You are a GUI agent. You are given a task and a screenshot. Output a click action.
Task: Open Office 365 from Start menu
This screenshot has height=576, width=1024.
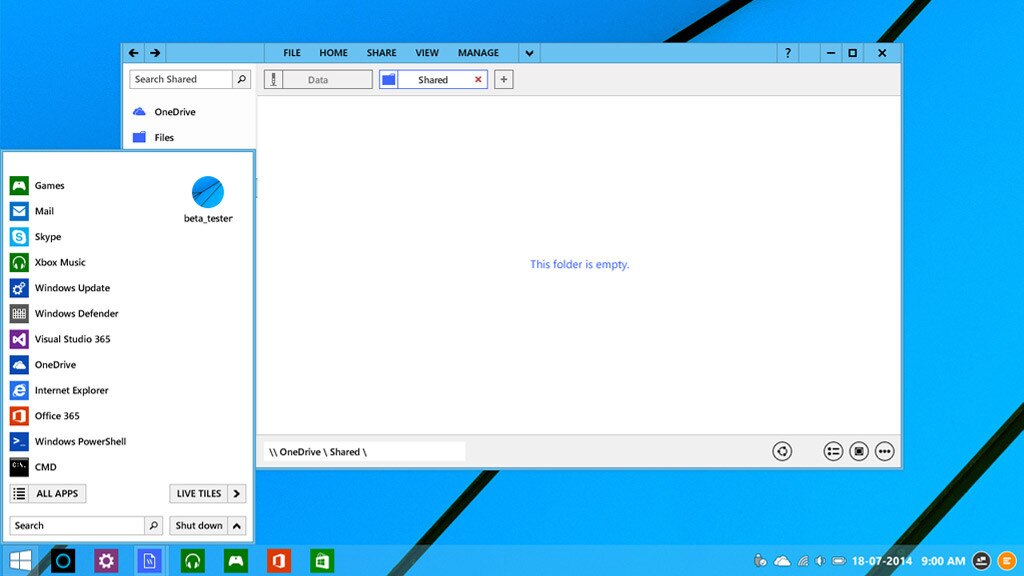click(x=44, y=415)
